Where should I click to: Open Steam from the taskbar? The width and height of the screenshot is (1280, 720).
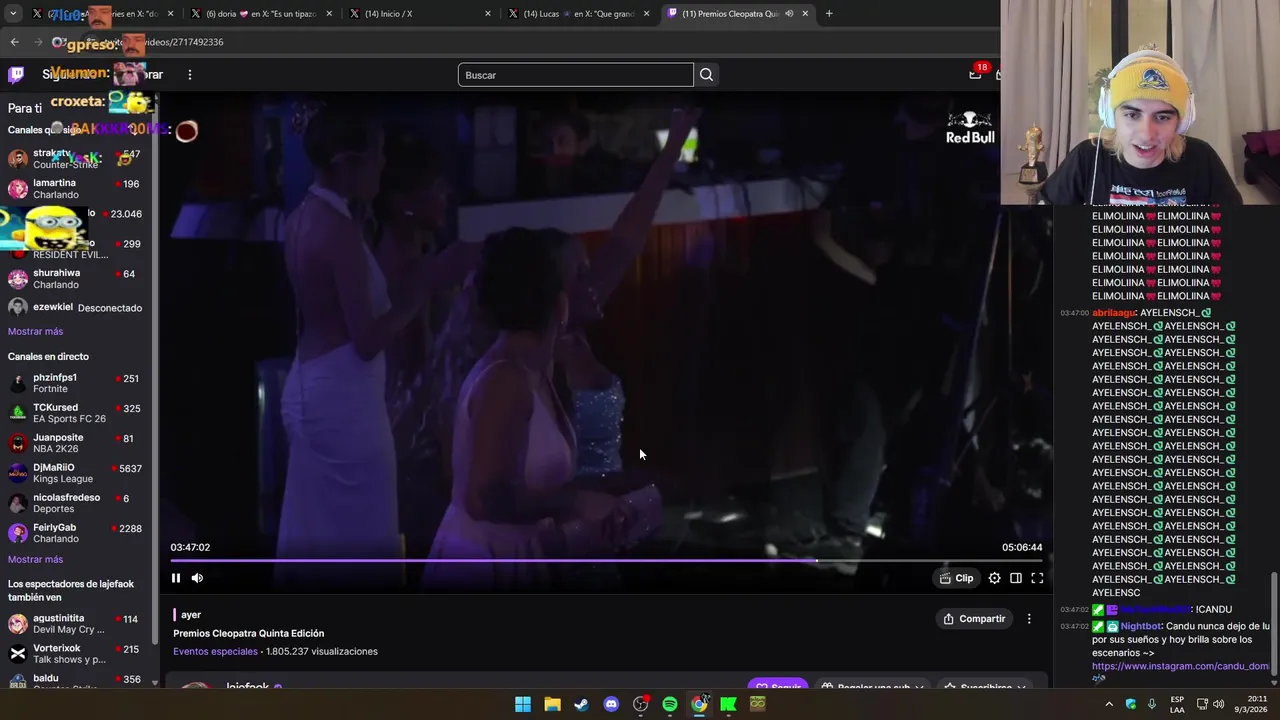point(581,704)
